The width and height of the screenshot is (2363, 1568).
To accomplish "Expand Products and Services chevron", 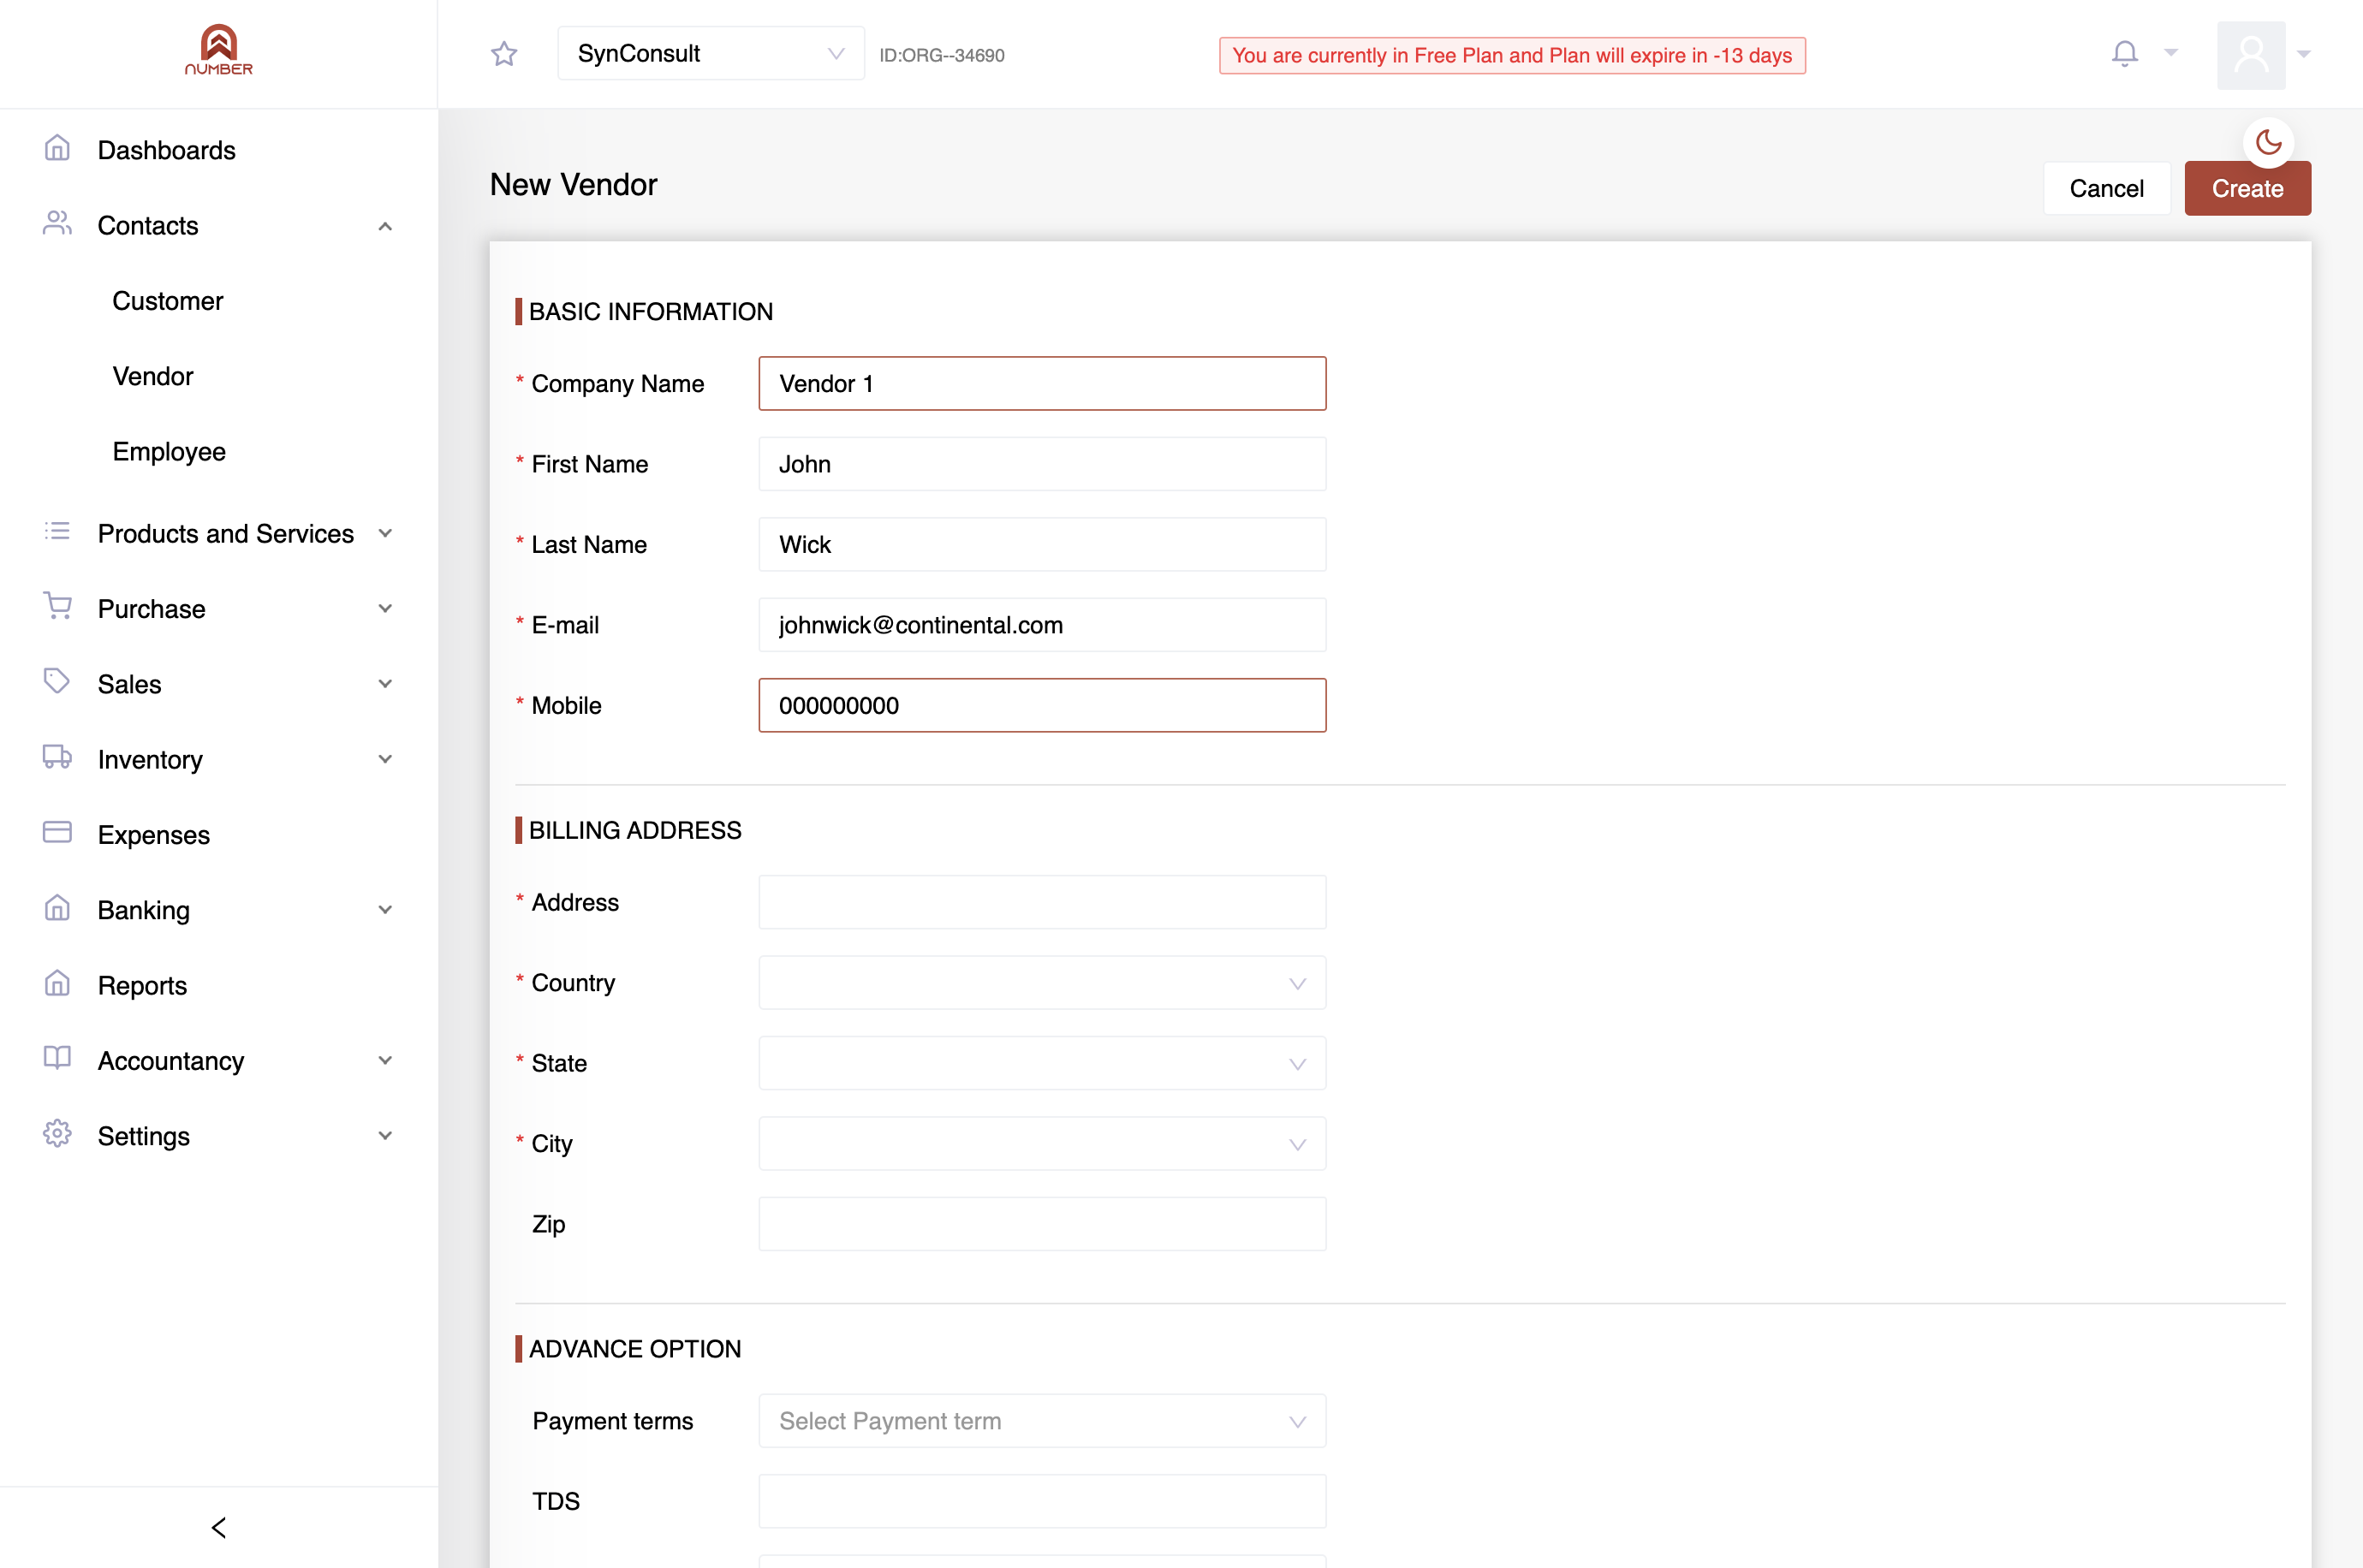I will [x=385, y=534].
